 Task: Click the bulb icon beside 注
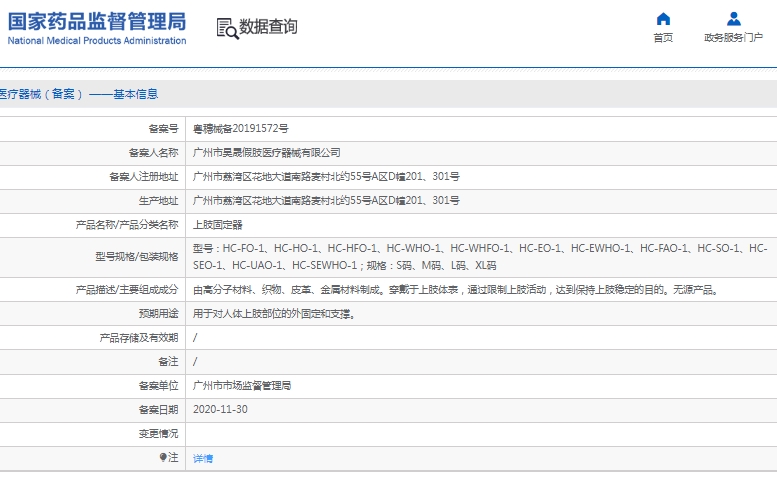pos(163,457)
